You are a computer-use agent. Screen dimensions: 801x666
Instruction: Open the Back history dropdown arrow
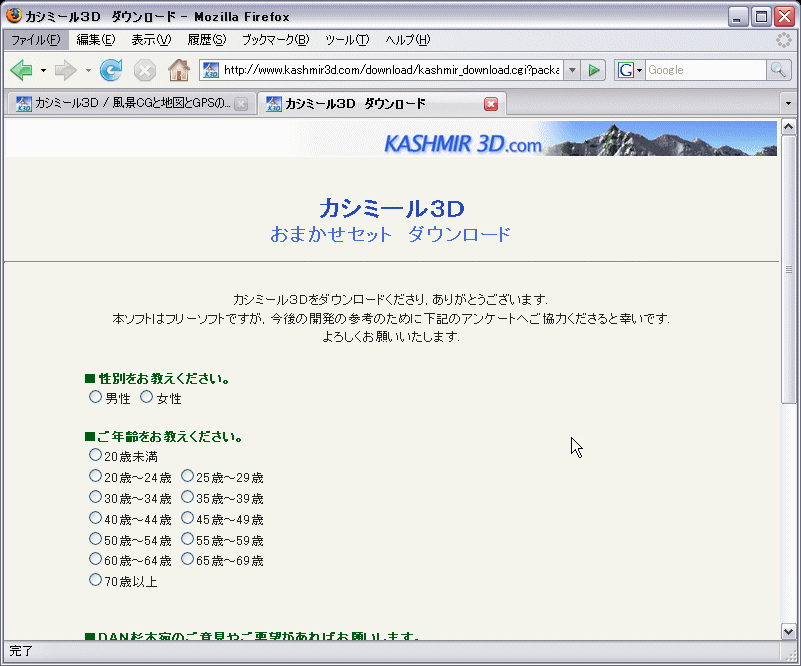tap(43, 70)
